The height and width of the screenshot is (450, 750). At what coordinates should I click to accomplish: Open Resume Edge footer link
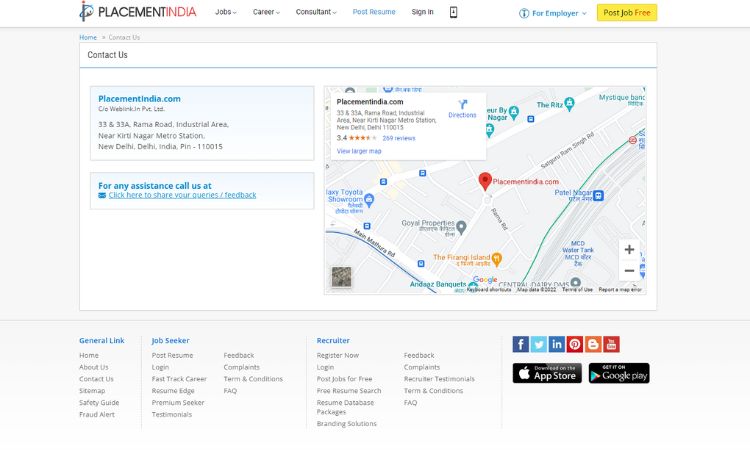[x=173, y=391]
